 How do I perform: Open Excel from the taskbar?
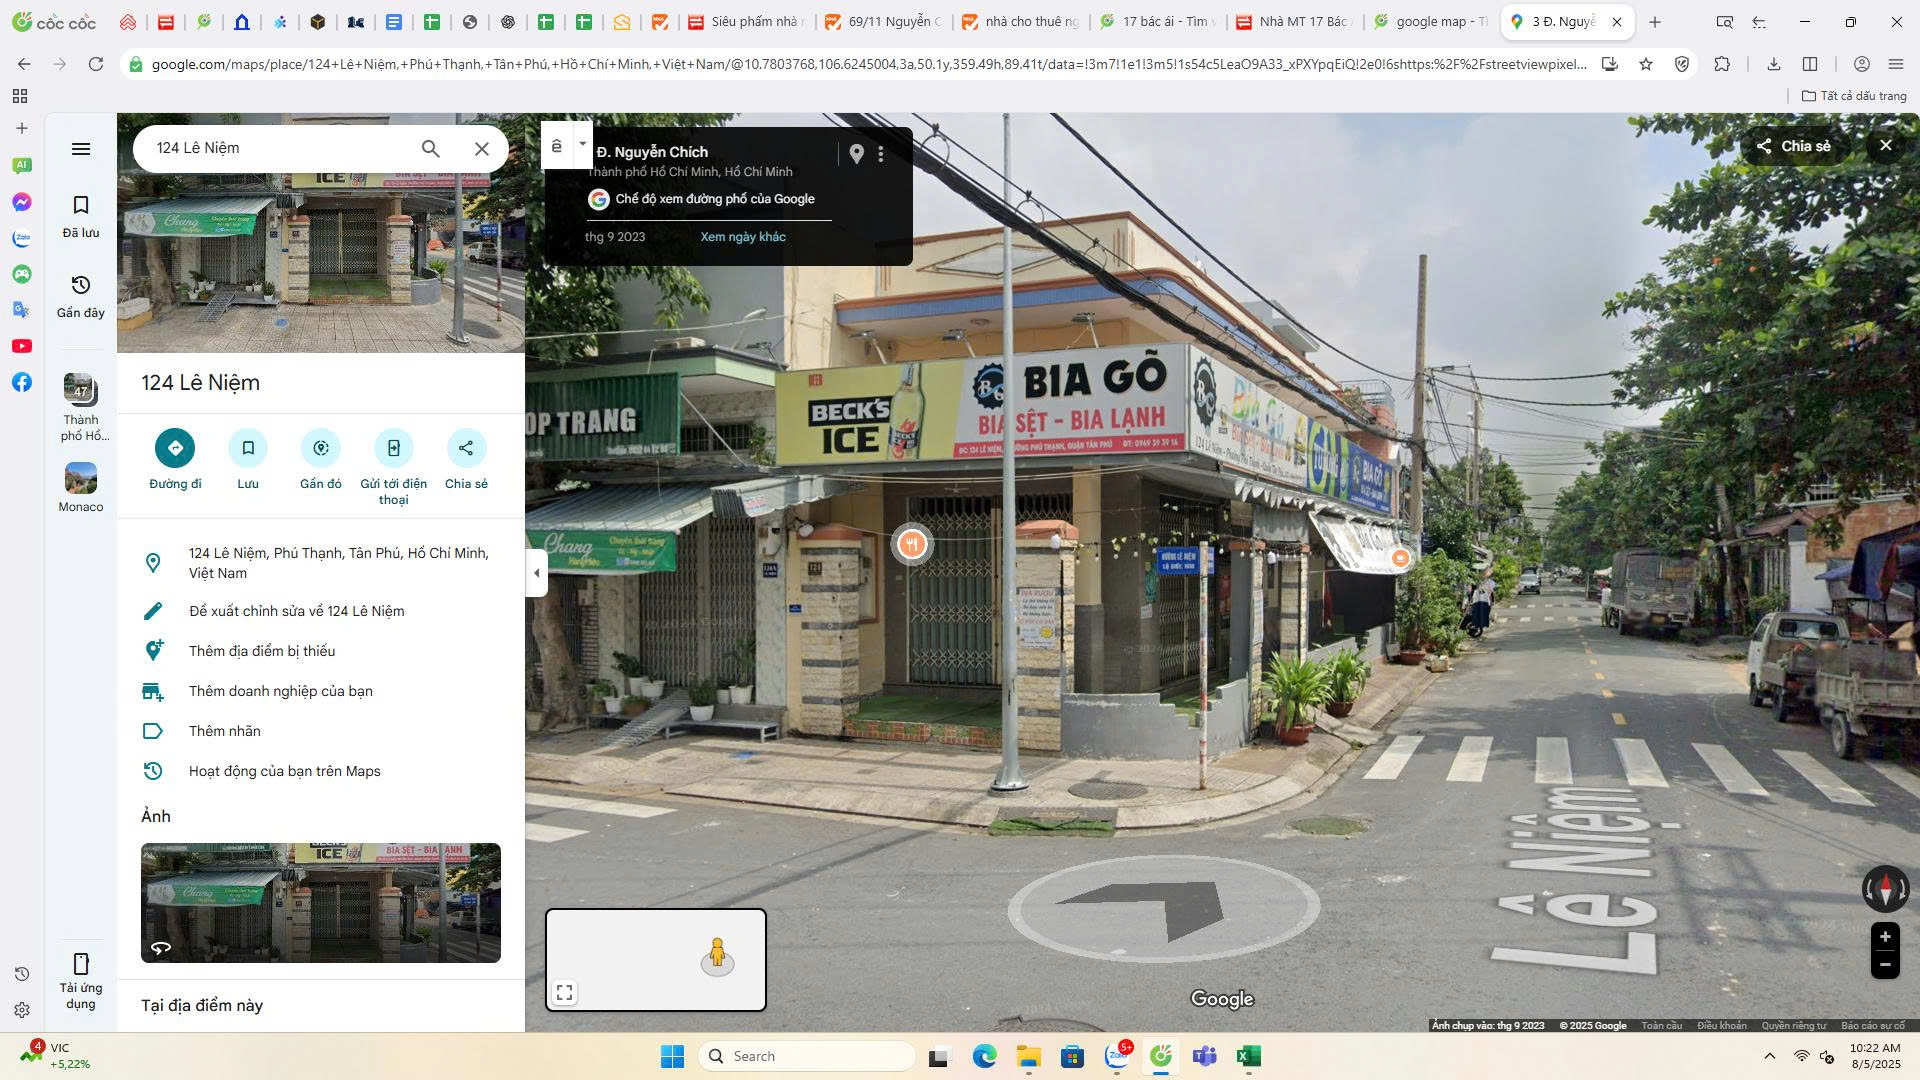pos(1248,1056)
